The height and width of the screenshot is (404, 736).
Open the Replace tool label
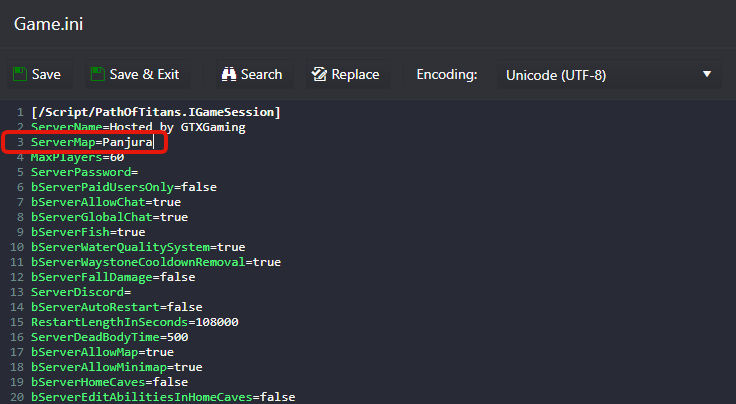(x=355, y=74)
